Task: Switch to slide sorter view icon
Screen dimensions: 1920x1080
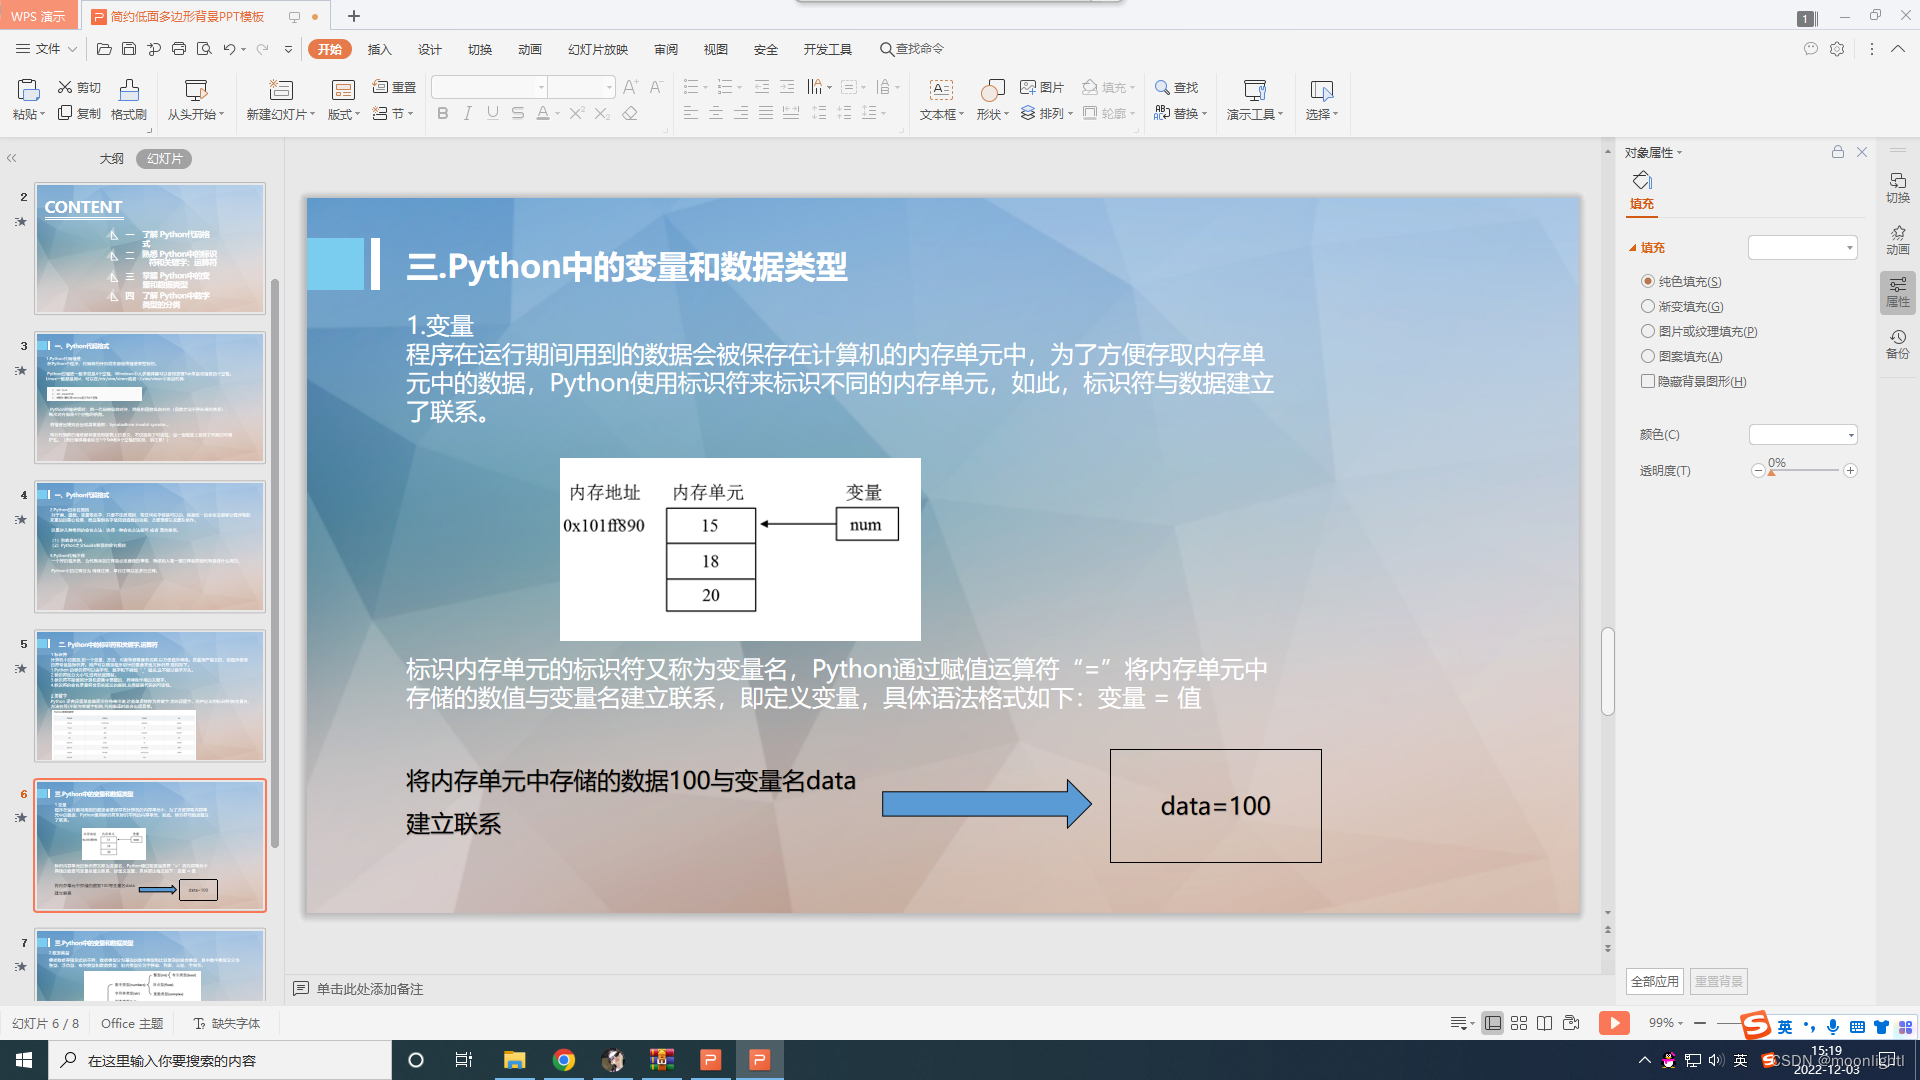Action: (1519, 1023)
